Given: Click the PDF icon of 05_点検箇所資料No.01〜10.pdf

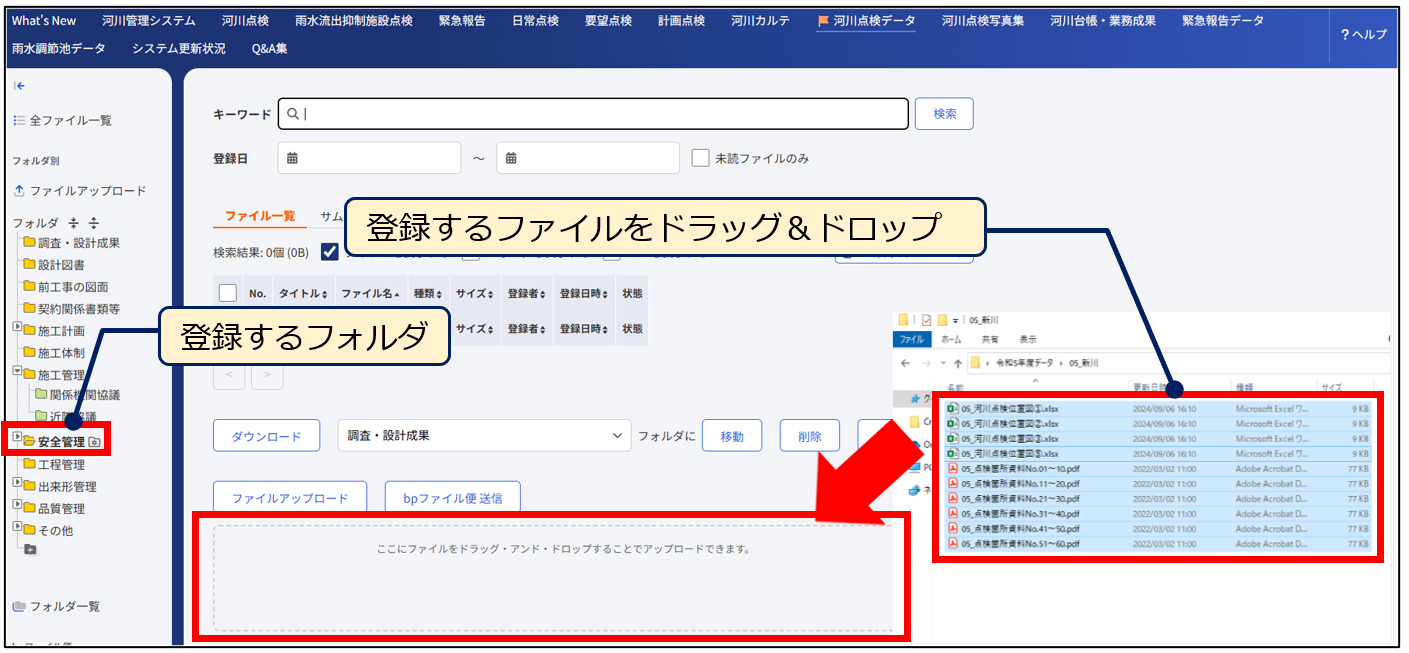Looking at the screenshot, I should click(953, 468).
